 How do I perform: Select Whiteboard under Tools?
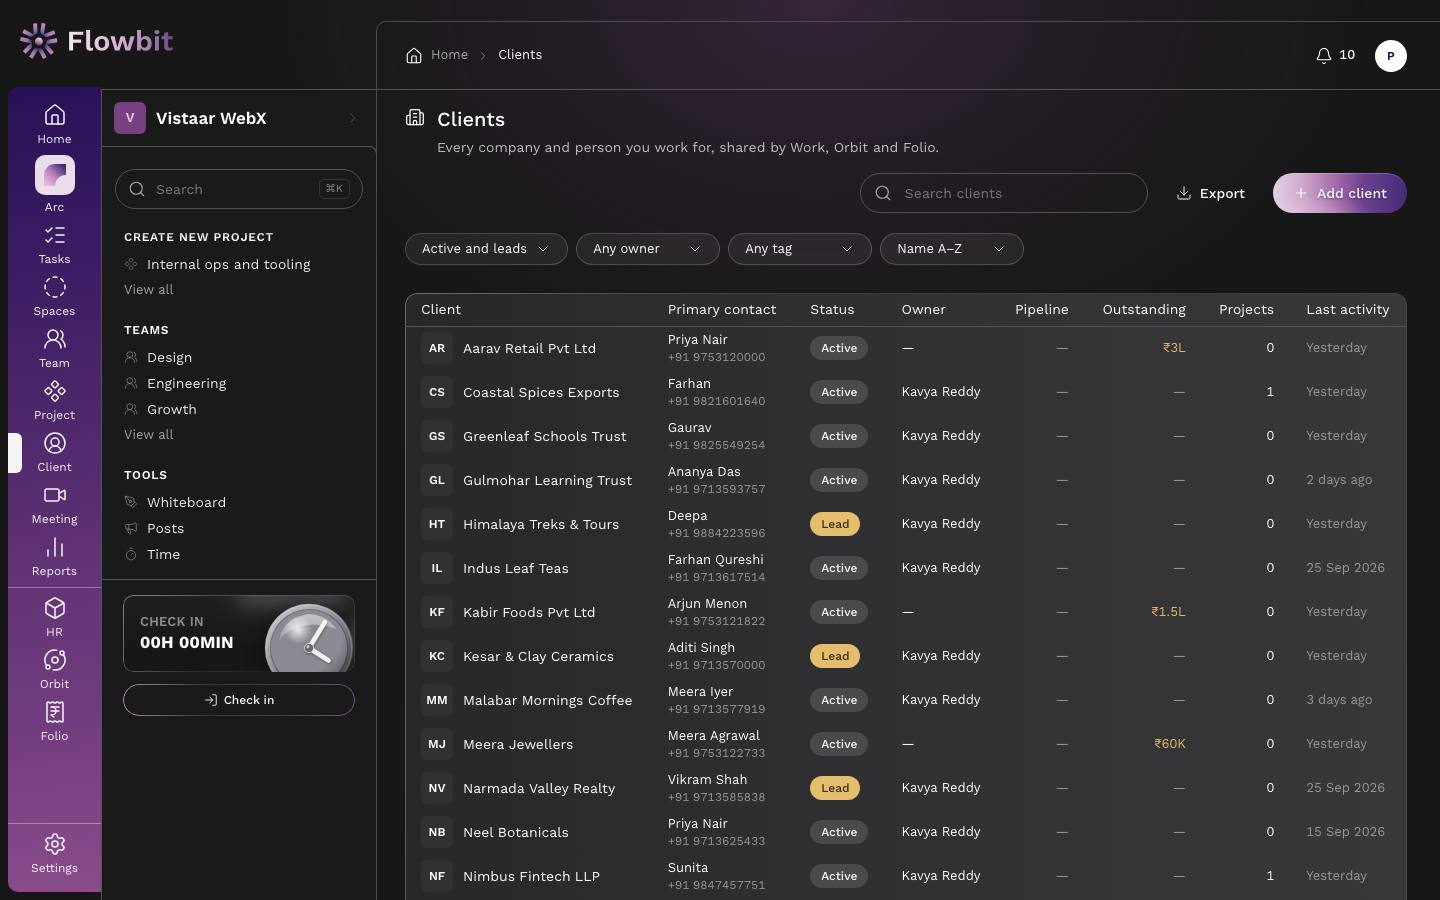pyautogui.click(x=186, y=502)
